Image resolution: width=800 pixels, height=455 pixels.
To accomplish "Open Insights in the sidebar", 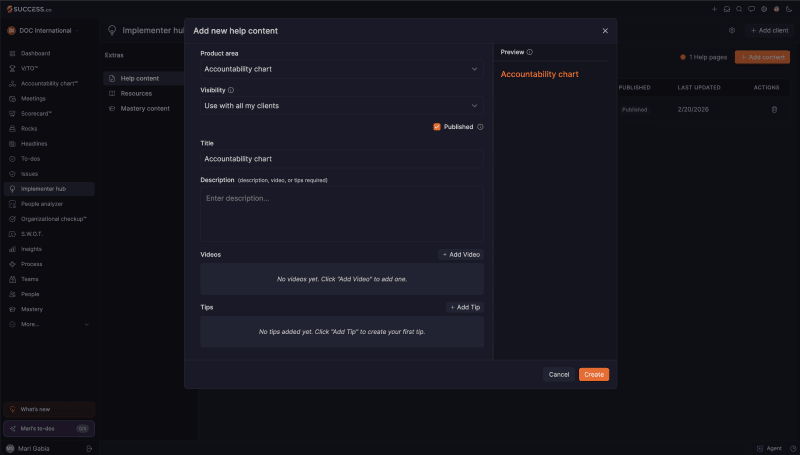I will point(49,249).
